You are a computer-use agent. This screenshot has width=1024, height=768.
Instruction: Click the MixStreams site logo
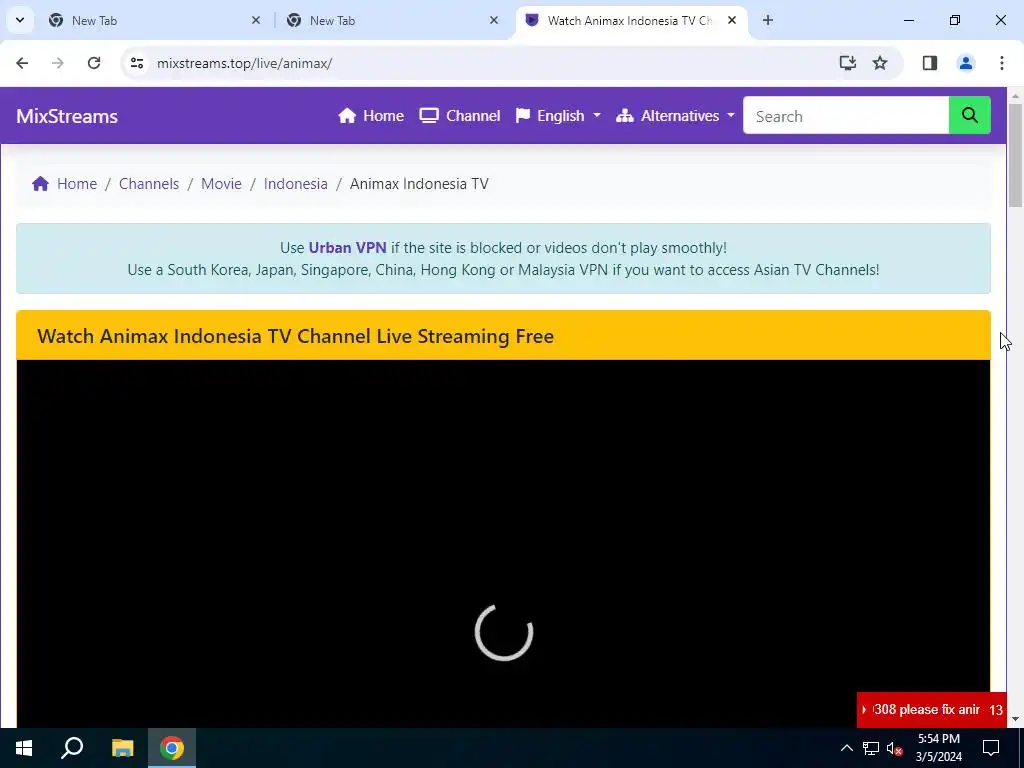67,116
